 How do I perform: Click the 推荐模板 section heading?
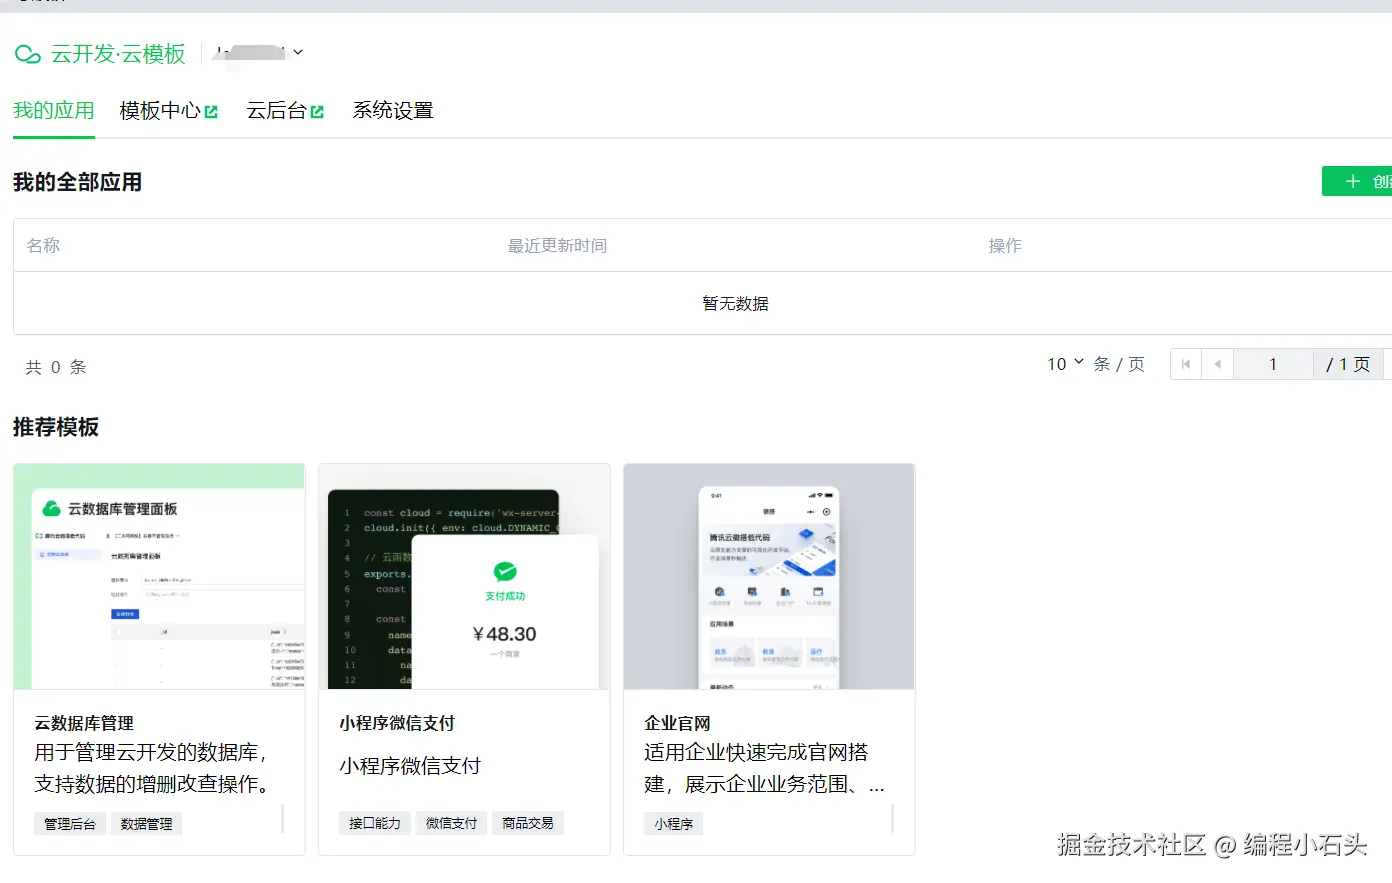coord(56,427)
